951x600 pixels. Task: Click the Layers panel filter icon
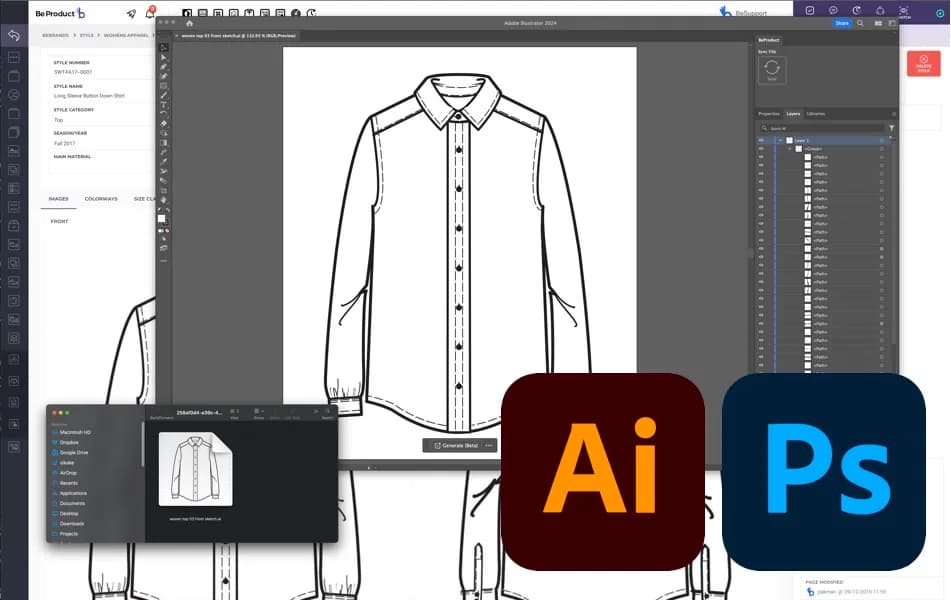click(x=891, y=128)
